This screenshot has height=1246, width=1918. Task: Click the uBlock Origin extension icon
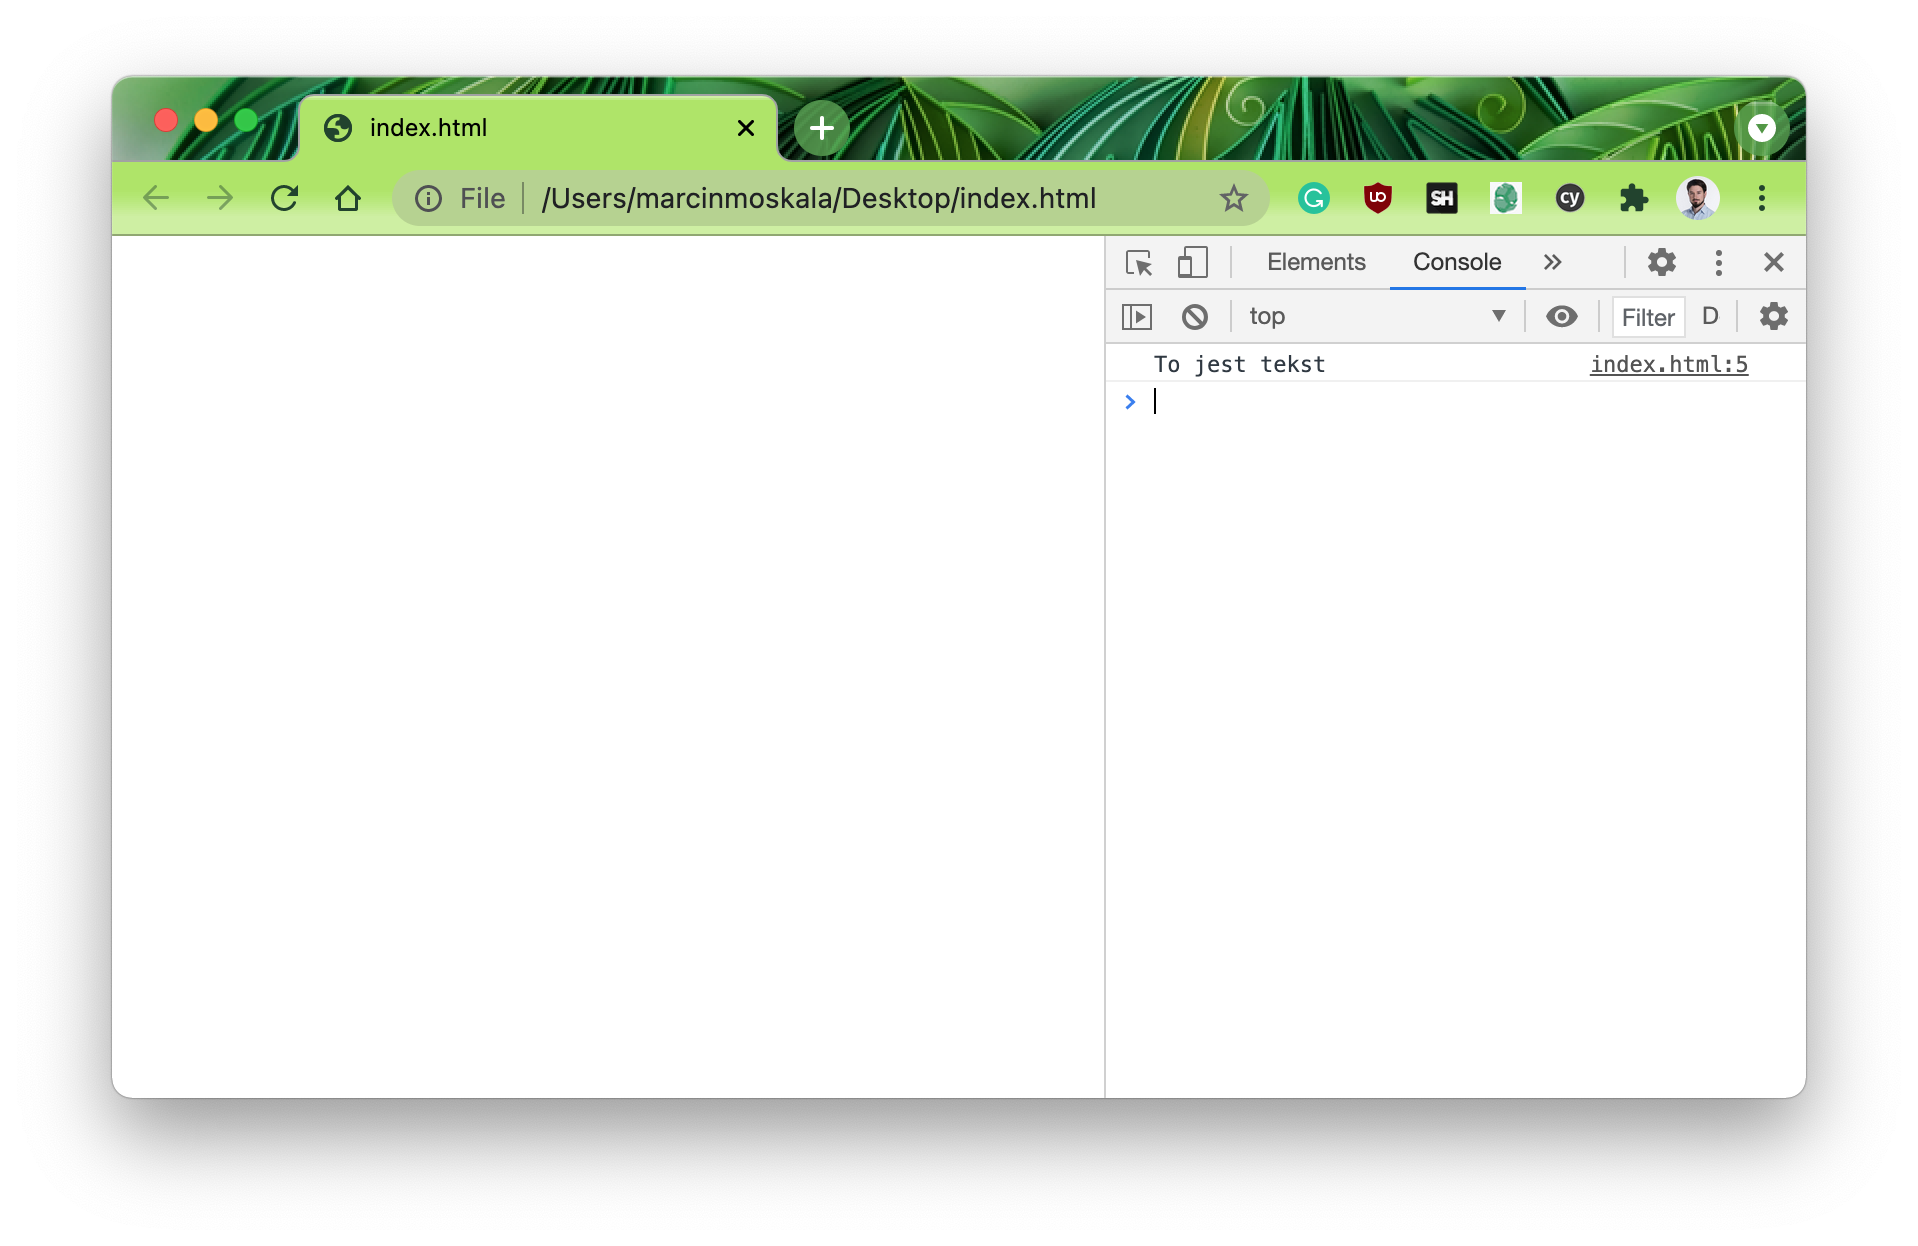point(1377,199)
